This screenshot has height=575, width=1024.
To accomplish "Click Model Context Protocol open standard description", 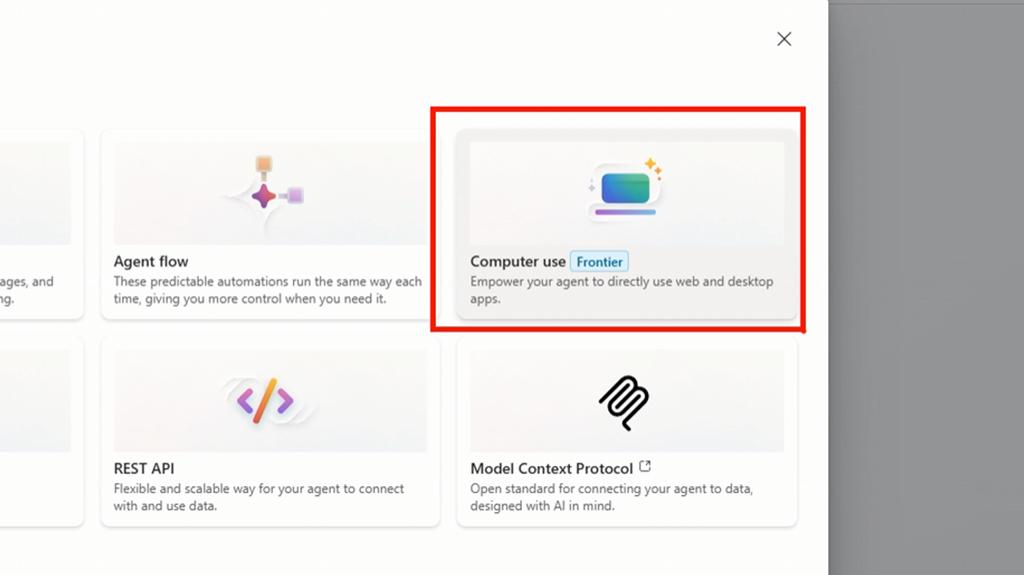I will pos(611,497).
